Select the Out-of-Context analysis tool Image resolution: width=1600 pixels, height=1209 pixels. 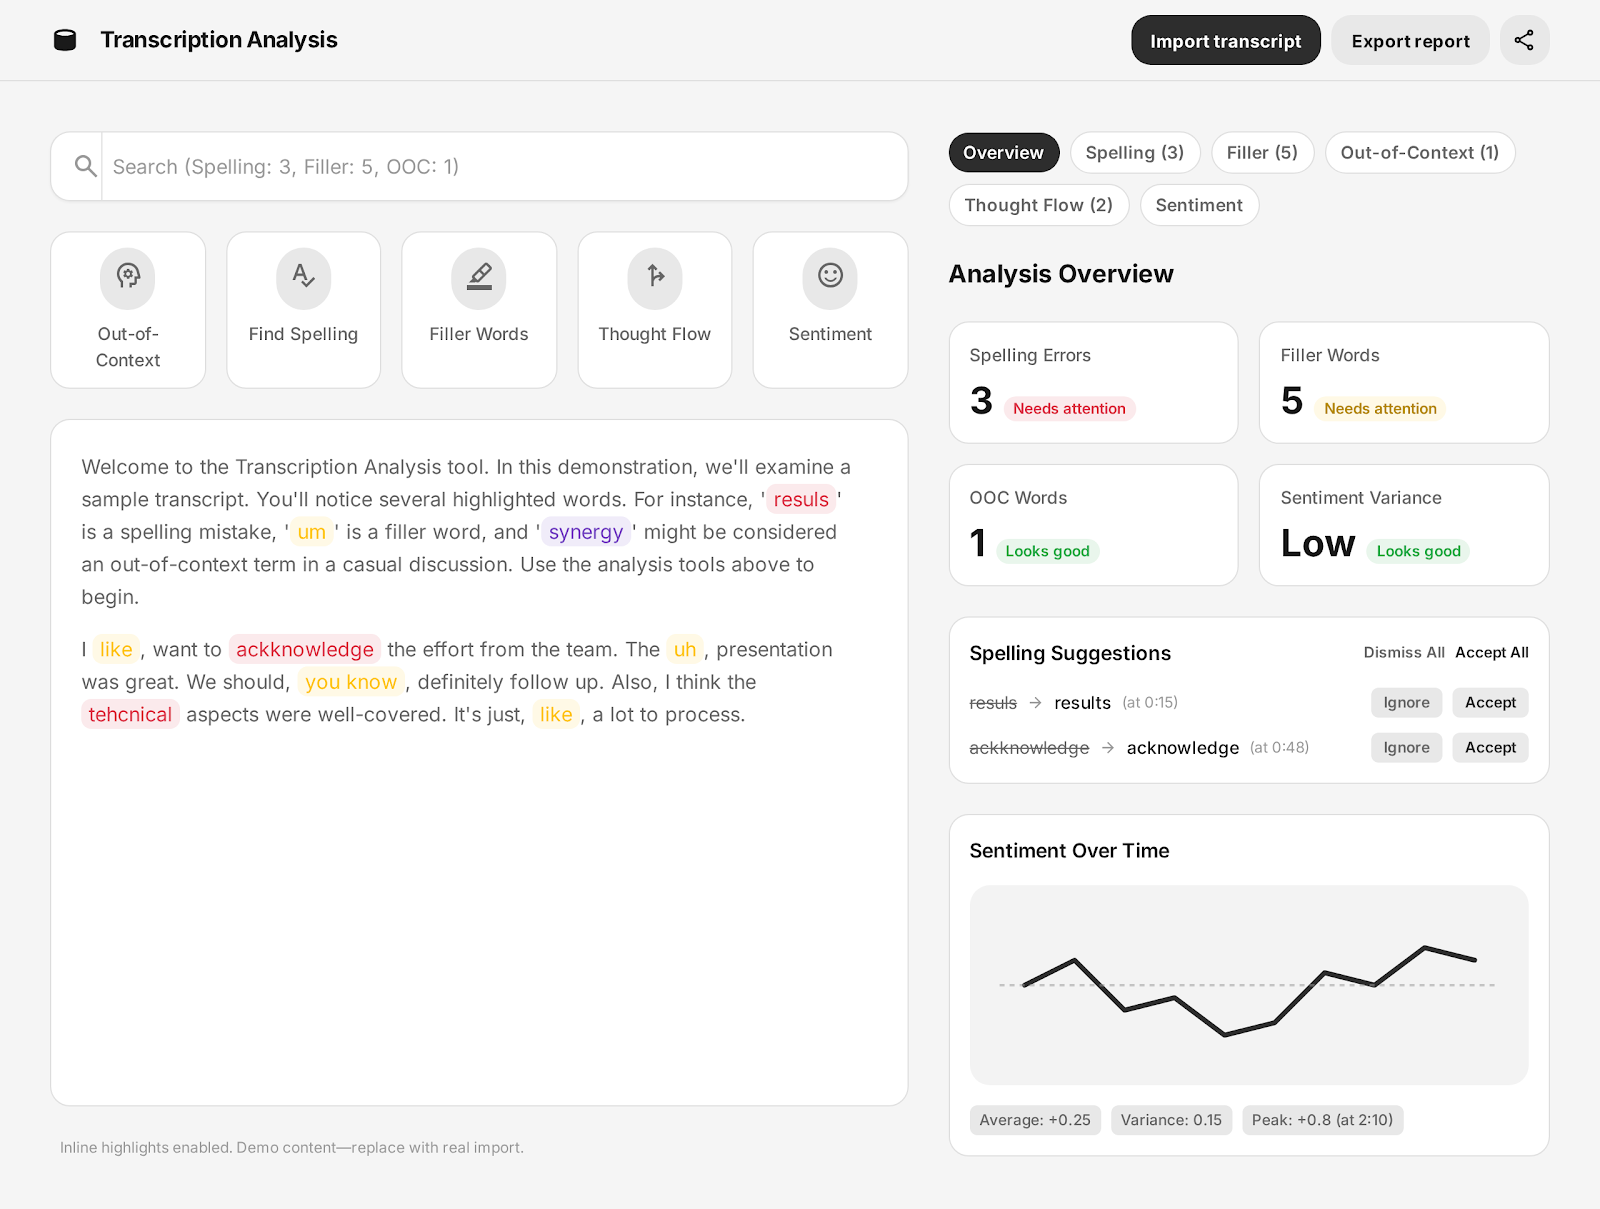pos(127,309)
